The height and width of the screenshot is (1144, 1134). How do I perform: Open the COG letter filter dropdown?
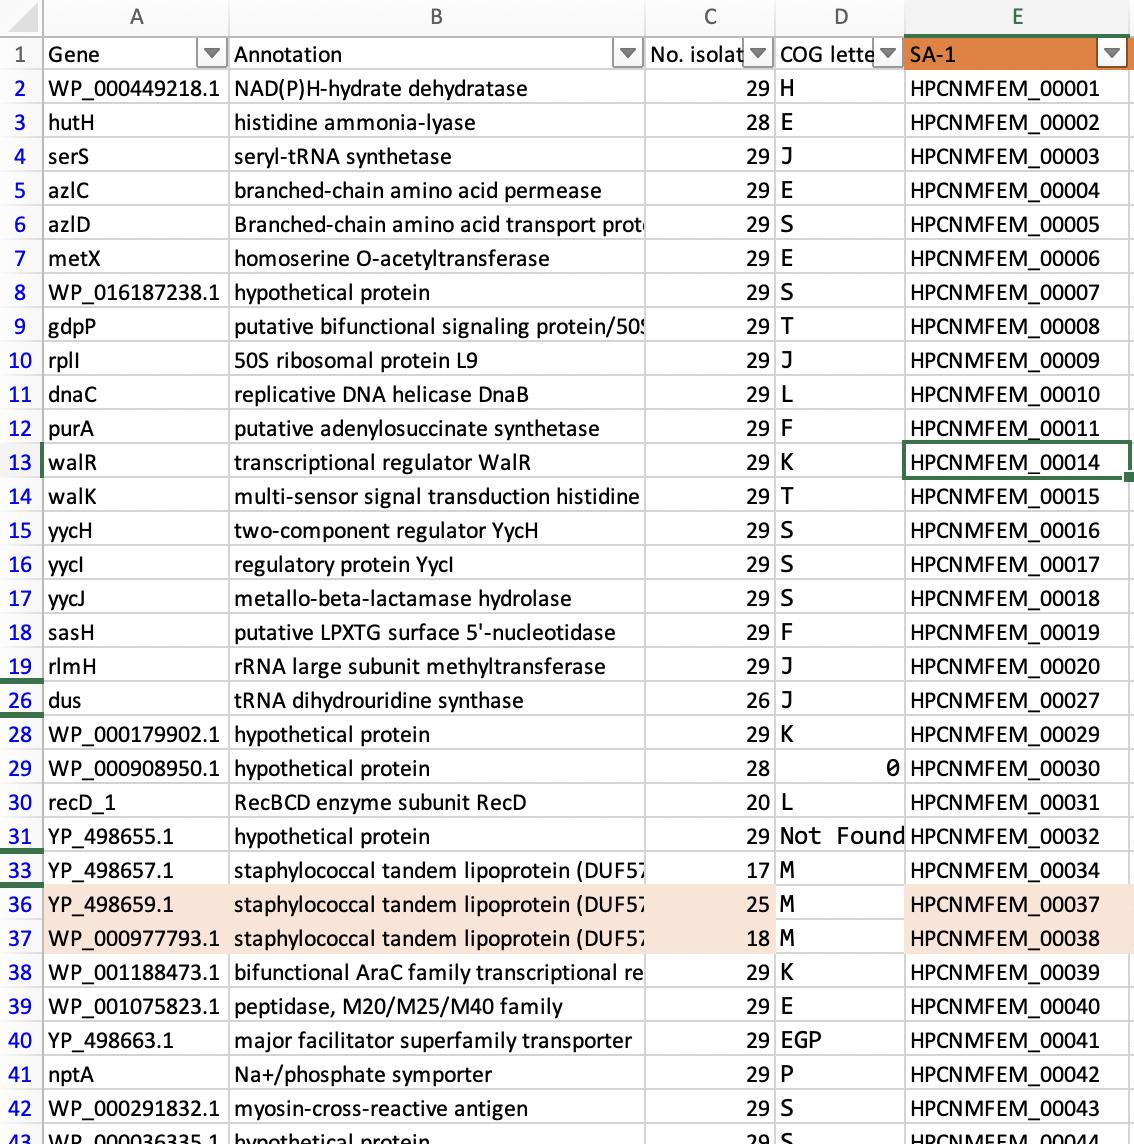point(887,53)
